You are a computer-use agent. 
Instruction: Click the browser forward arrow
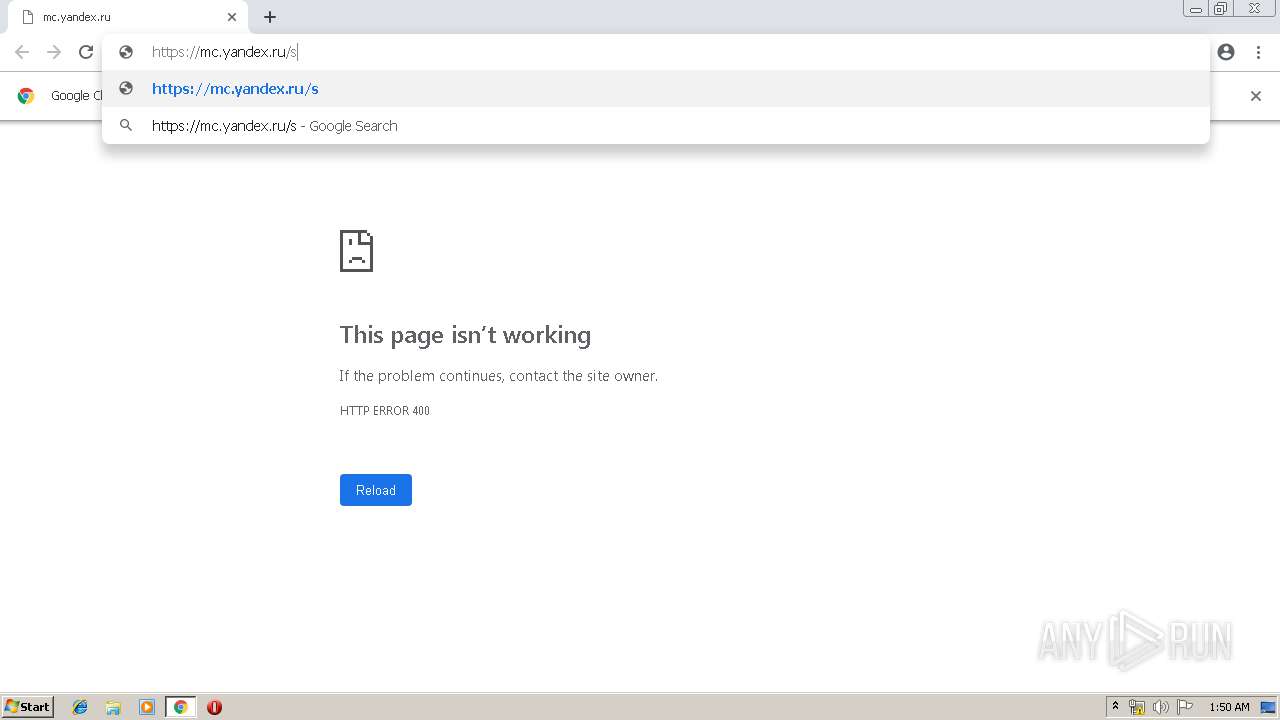(x=54, y=52)
